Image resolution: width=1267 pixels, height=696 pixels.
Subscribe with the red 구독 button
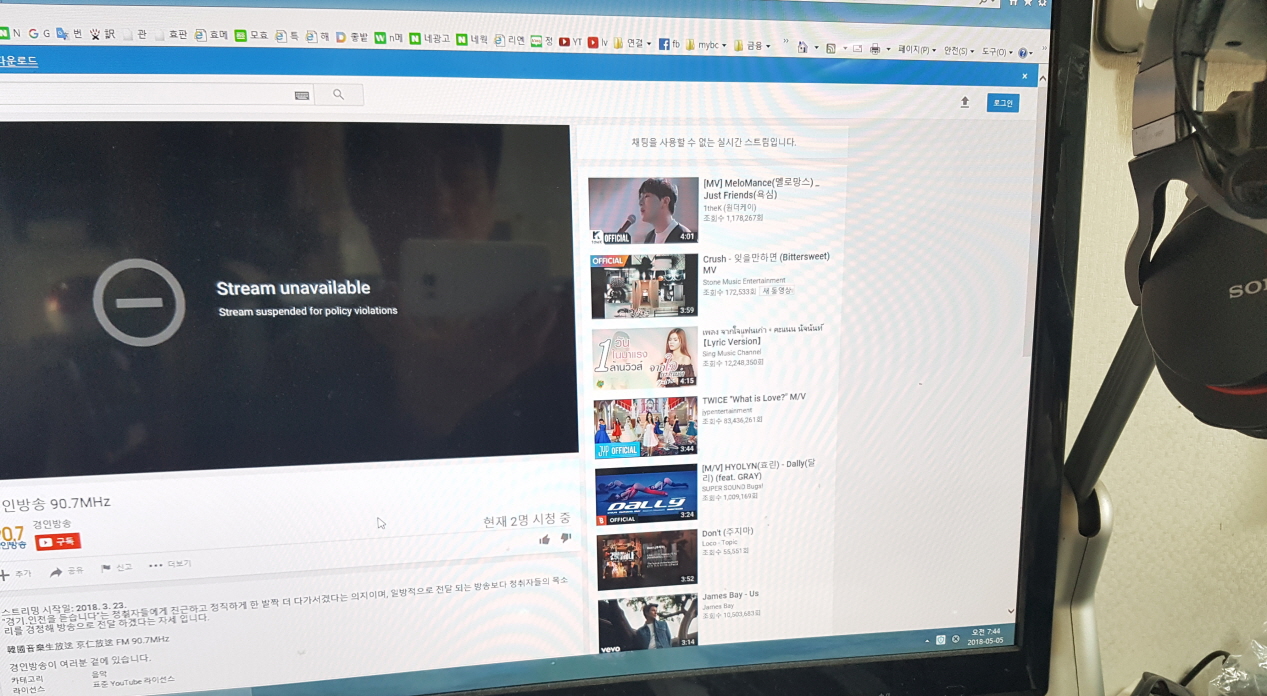58,542
